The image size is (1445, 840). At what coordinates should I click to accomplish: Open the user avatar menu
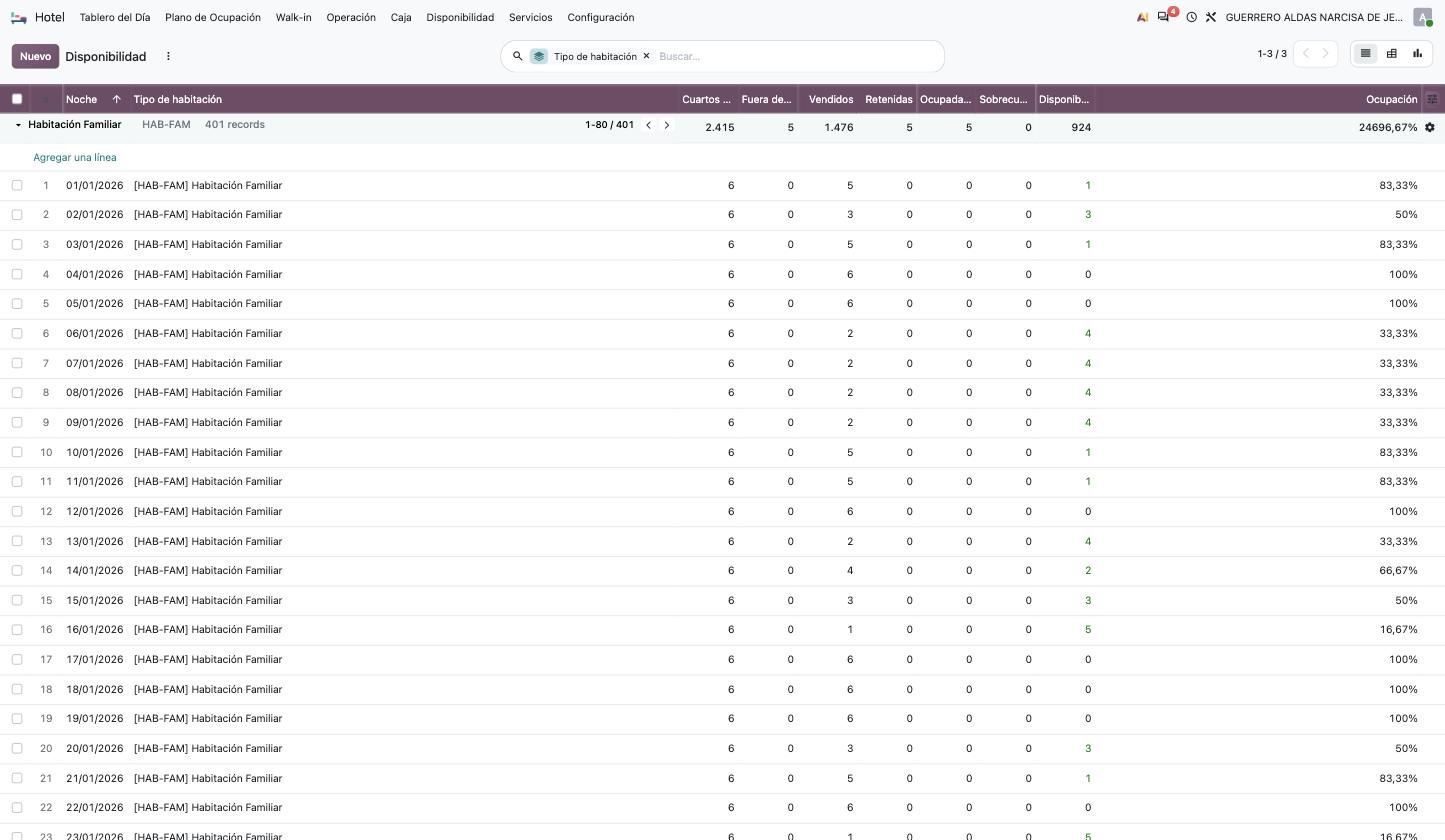1422,17
